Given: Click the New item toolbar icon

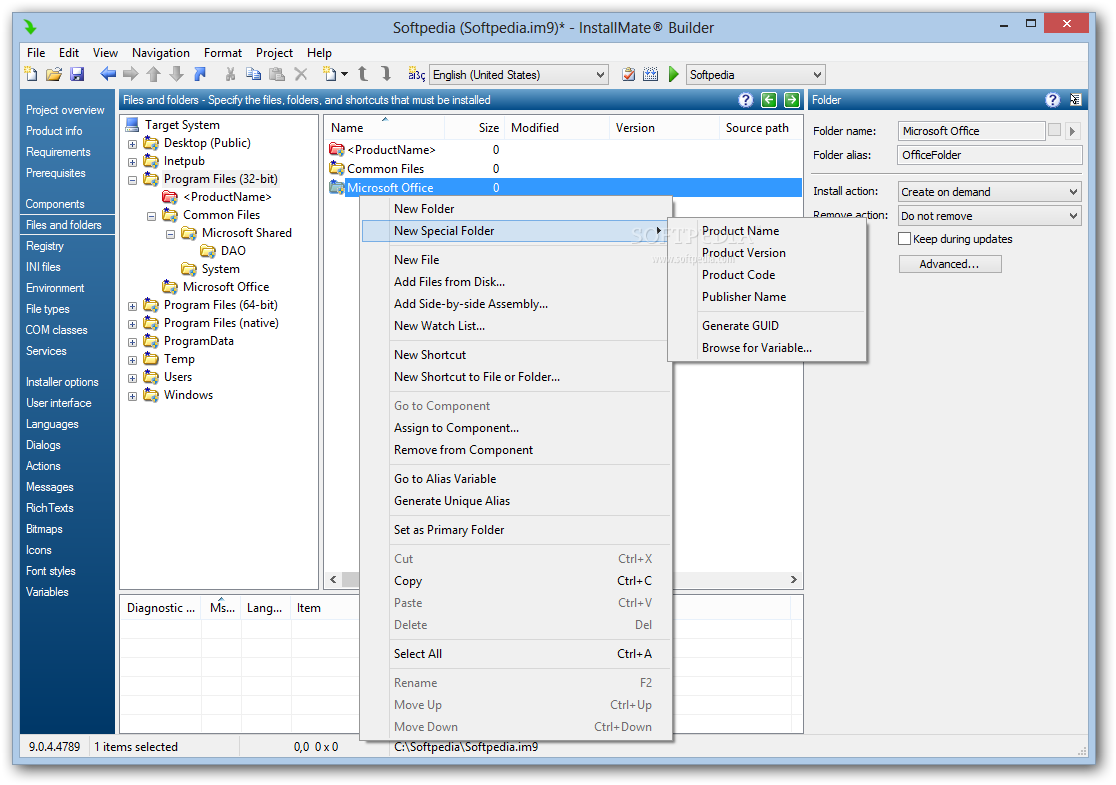Looking at the screenshot, I should coord(330,74).
